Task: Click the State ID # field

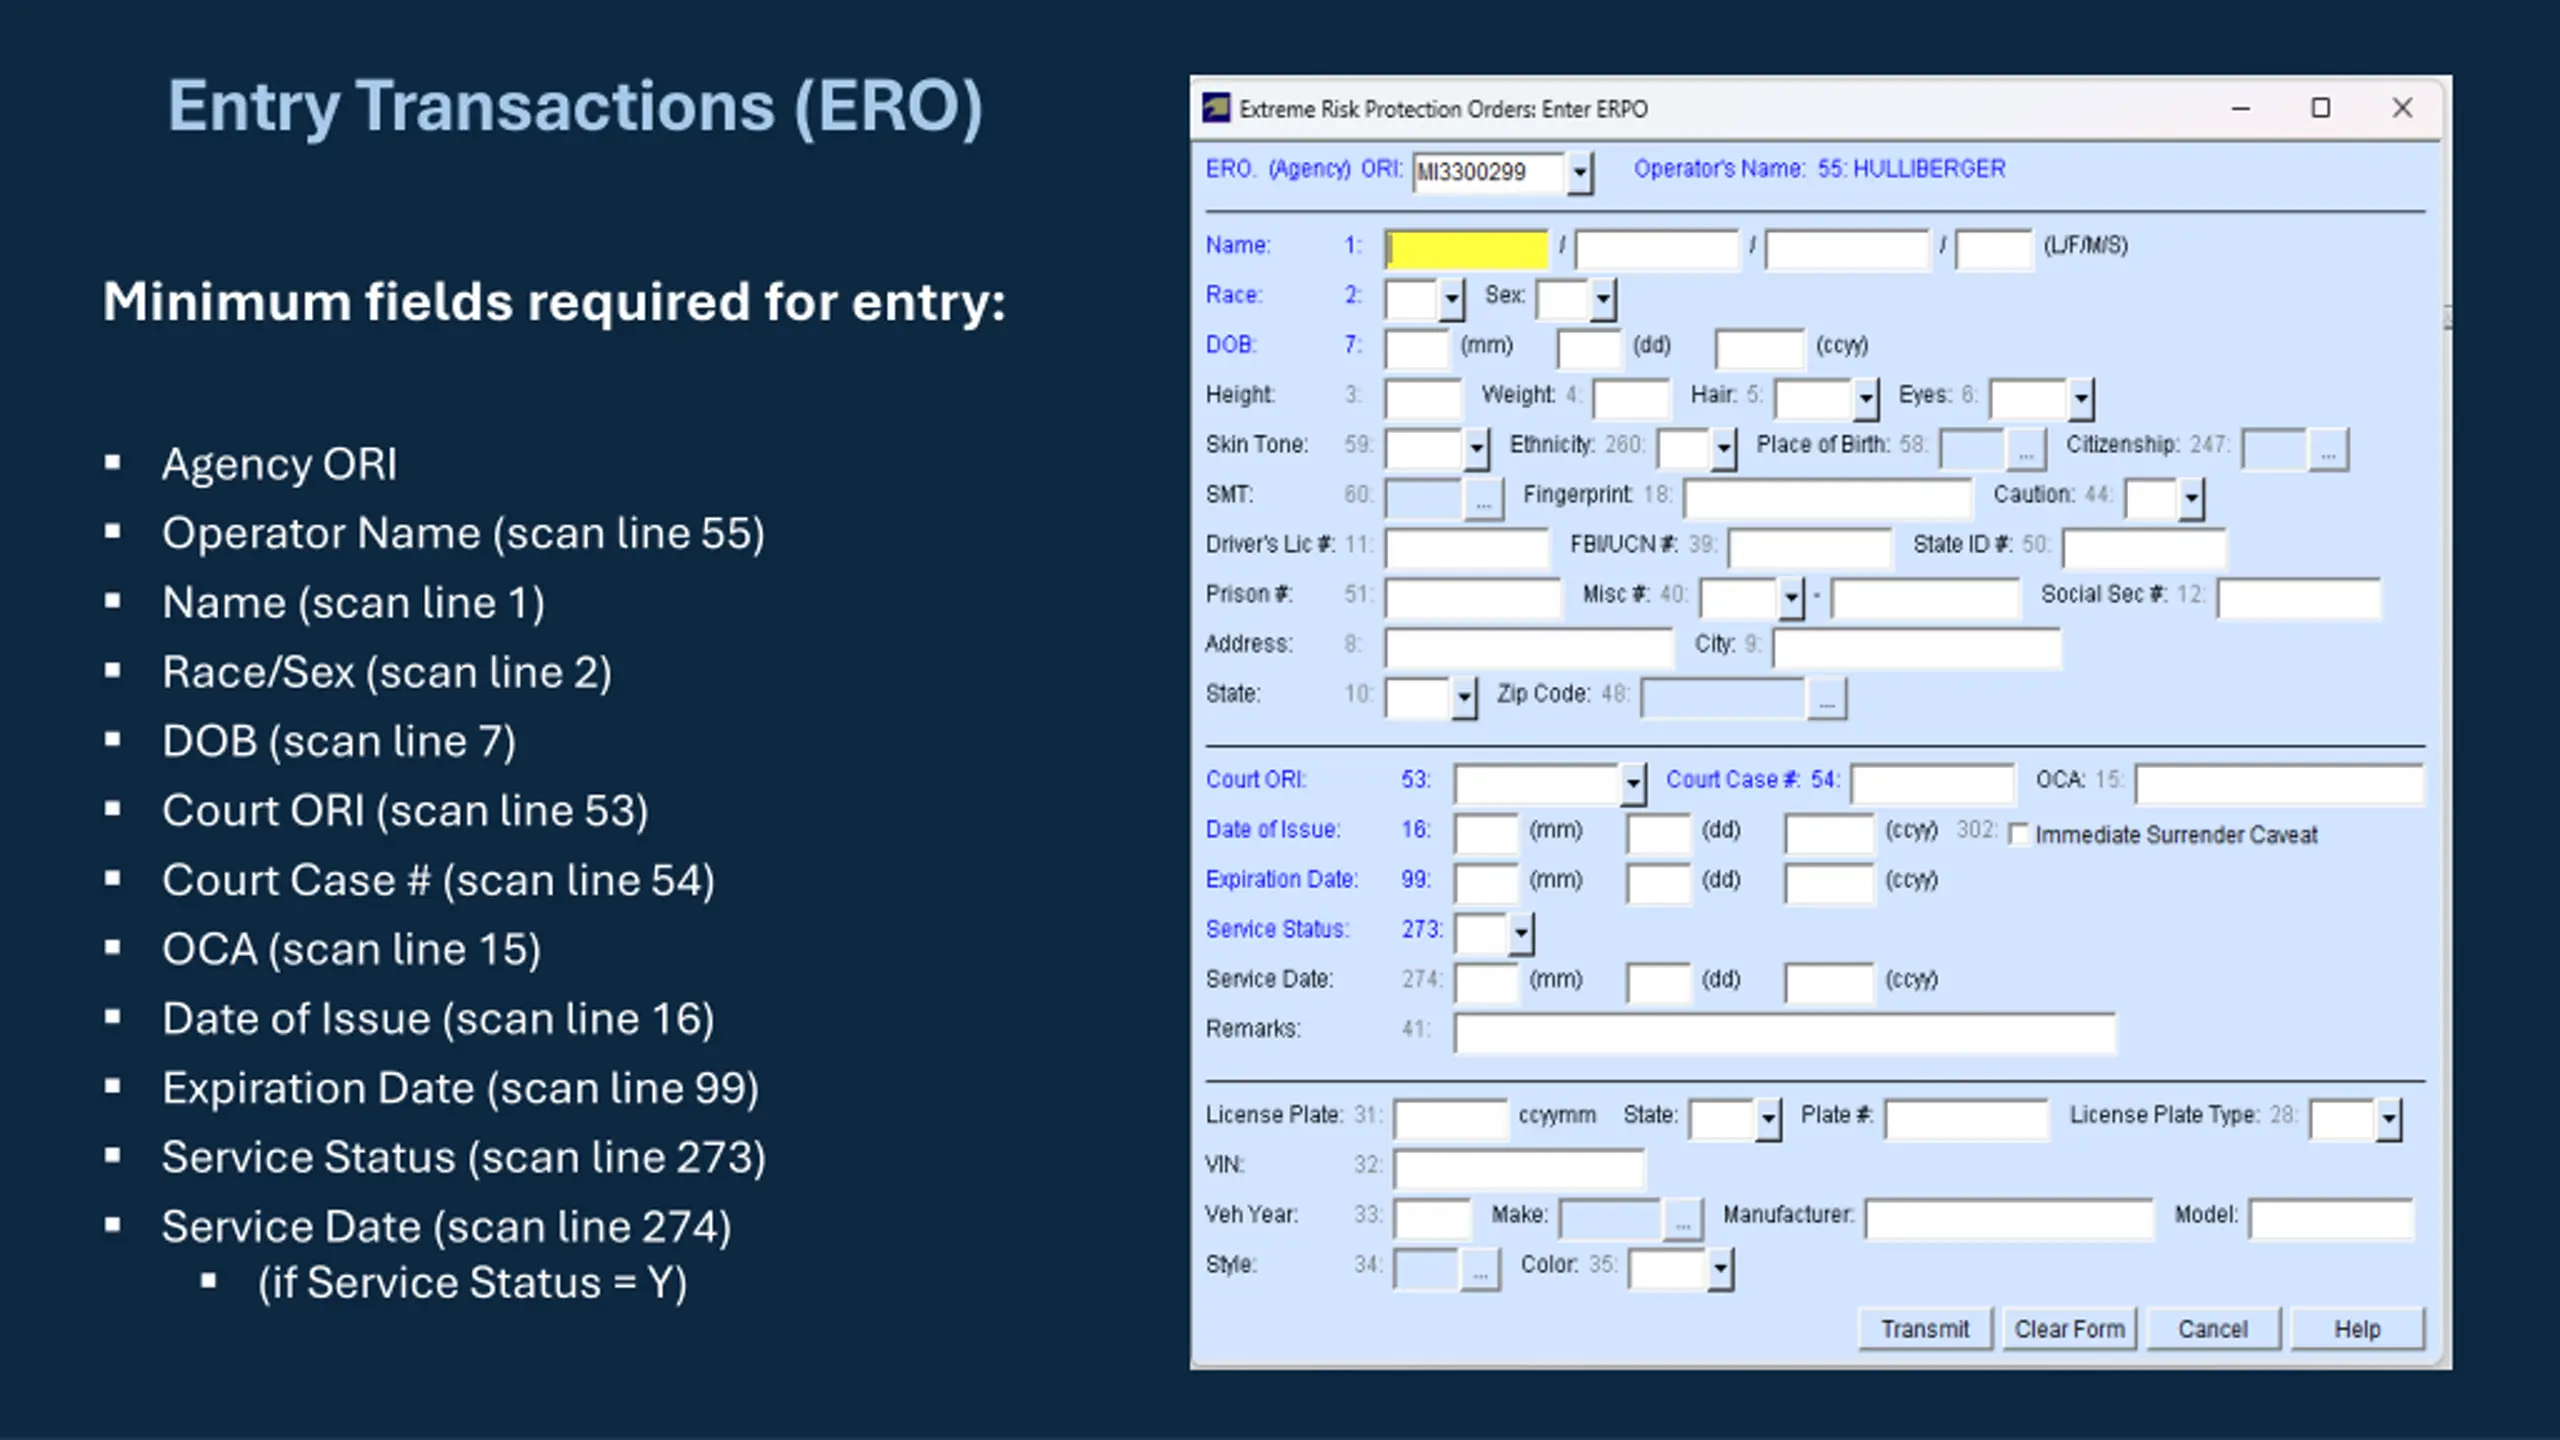Action: click(2145, 549)
